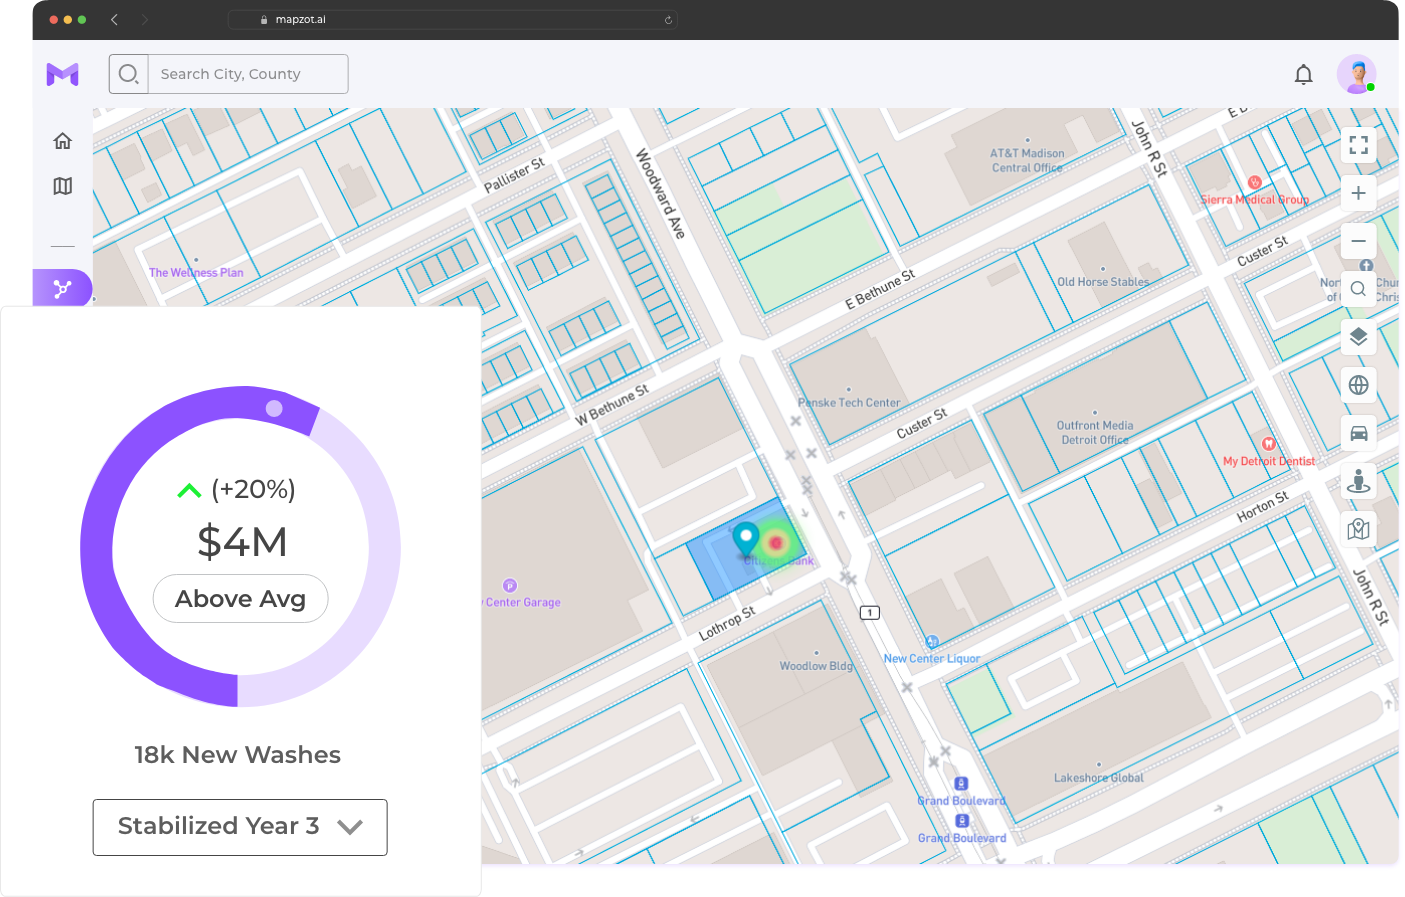Click My Detroit Dentist map marker
Image resolution: width=1405 pixels, height=897 pixels.
(1268, 444)
